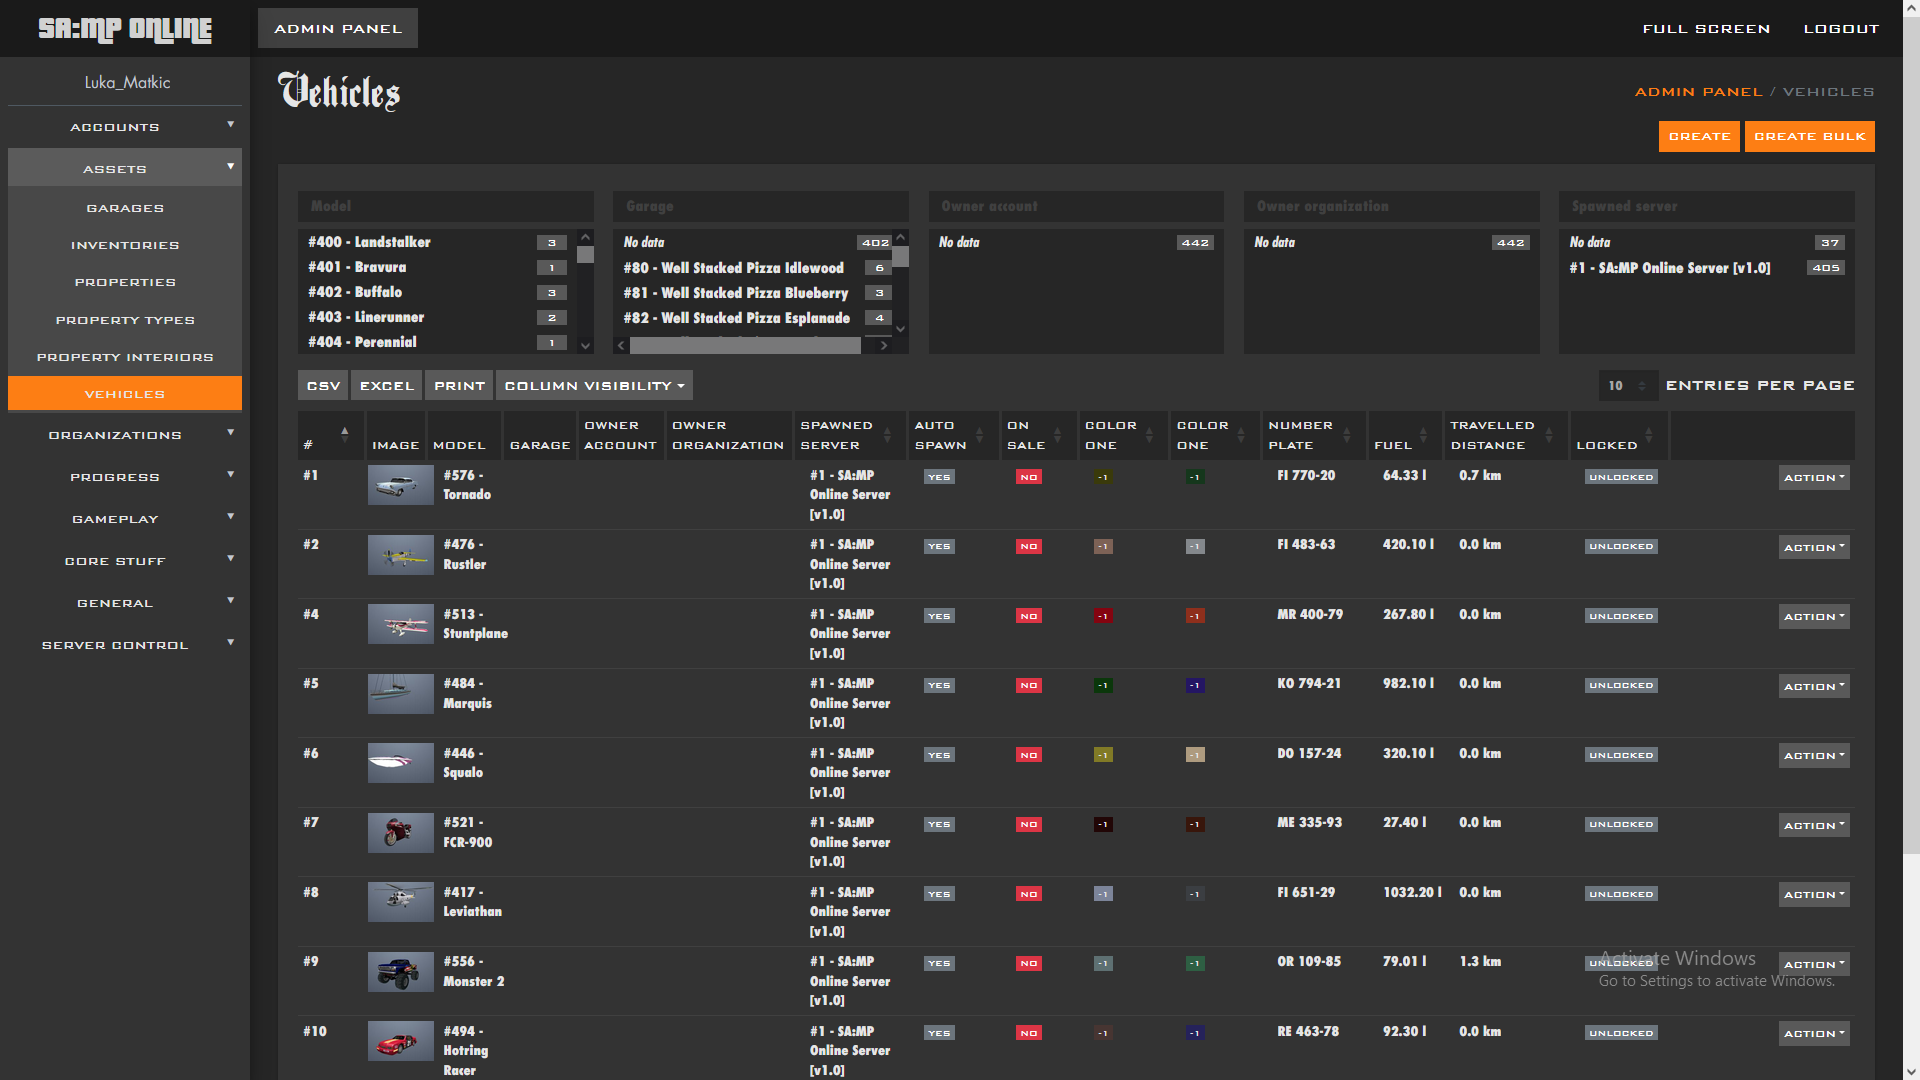The height and width of the screenshot is (1080, 1920).
Task: Open Garages in the sidebar
Action: click(125, 208)
